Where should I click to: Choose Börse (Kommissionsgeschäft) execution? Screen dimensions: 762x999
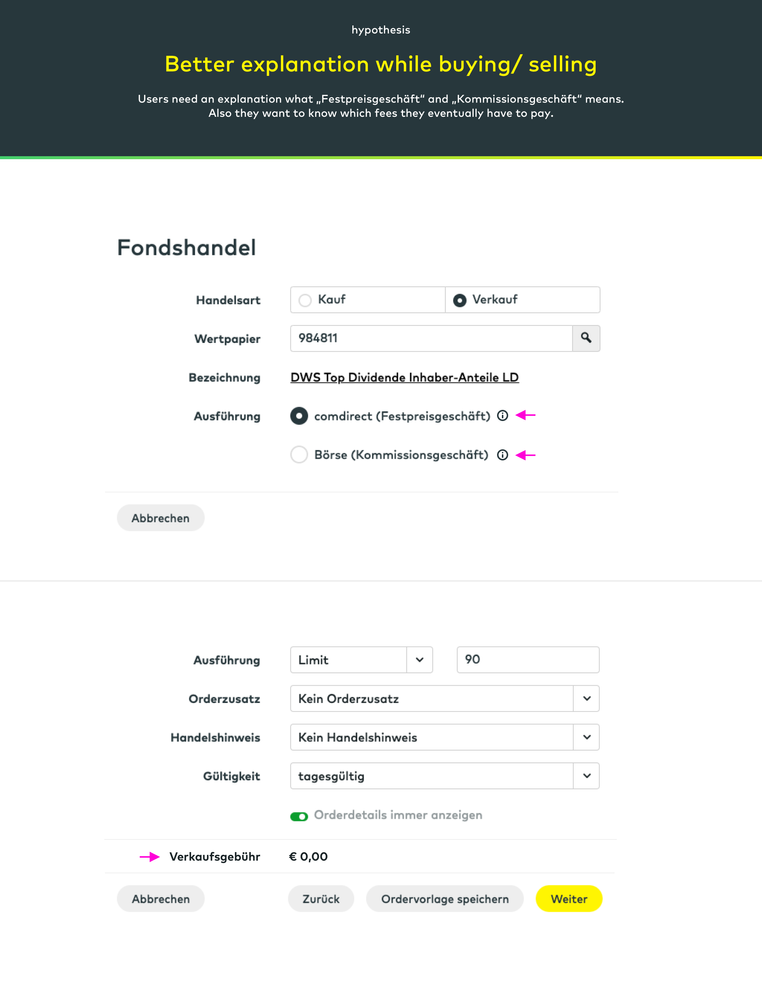coord(299,455)
